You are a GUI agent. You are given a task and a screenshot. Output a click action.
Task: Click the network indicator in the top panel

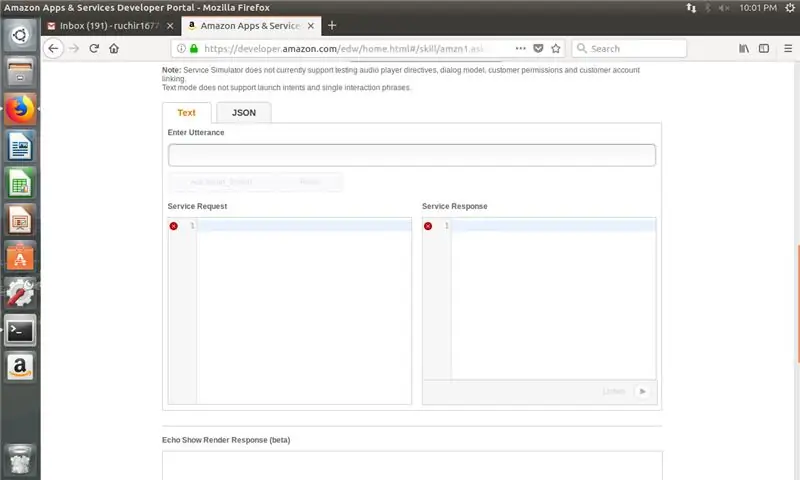691,8
